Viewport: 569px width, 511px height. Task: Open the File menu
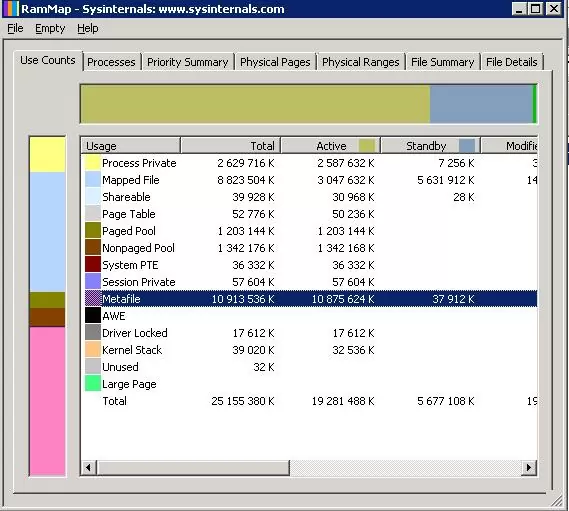click(x=15, y=28)
